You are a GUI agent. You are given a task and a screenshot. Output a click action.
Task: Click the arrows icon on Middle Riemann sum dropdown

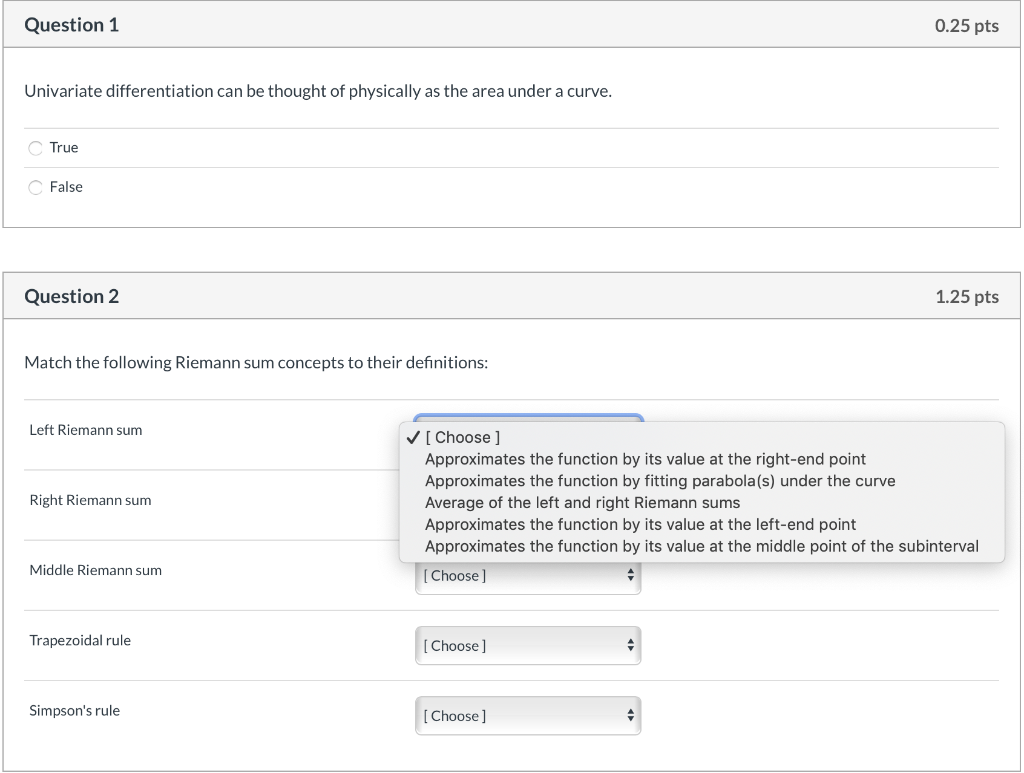click(630, 576)
